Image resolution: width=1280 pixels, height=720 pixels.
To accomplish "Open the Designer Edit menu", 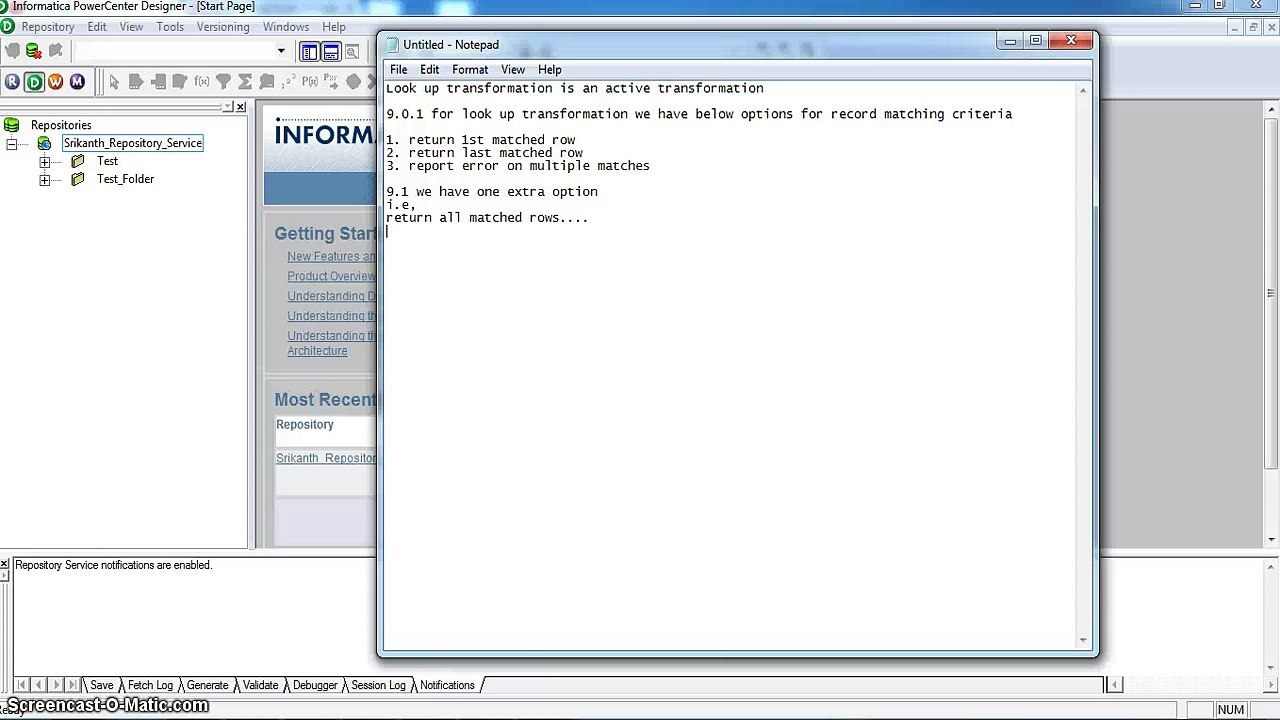I will pos(96,27).
